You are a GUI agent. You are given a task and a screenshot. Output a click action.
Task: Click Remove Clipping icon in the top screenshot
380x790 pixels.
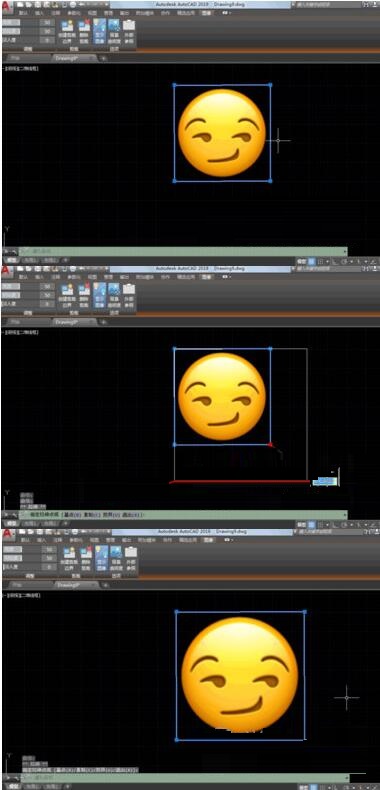click(x=85, y=30)
